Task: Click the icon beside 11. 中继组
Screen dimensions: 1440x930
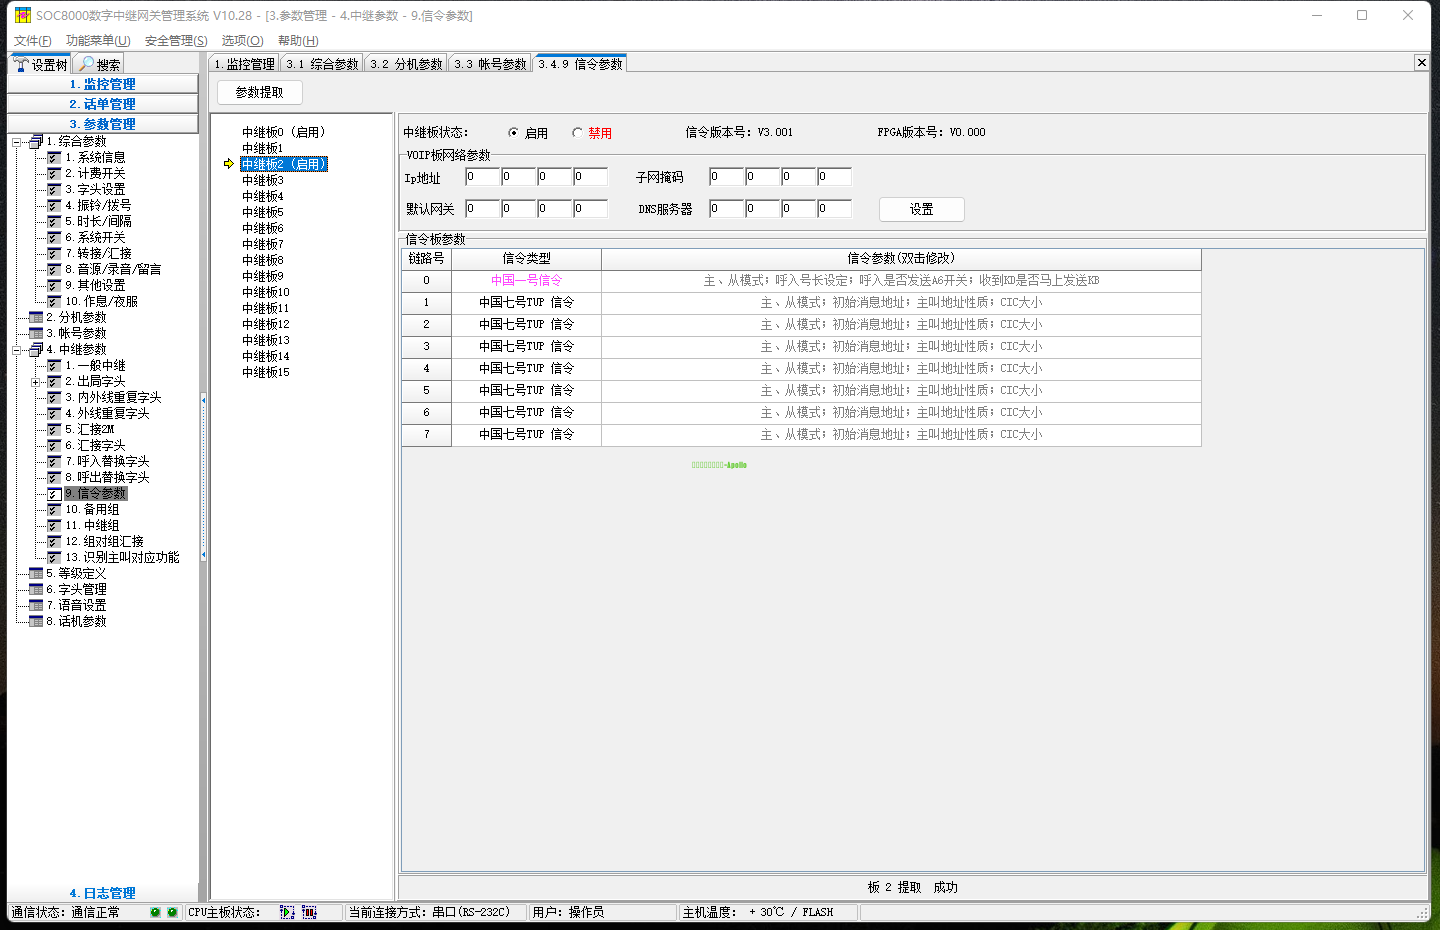Action: pyautogui.click(x=55, y=525)
